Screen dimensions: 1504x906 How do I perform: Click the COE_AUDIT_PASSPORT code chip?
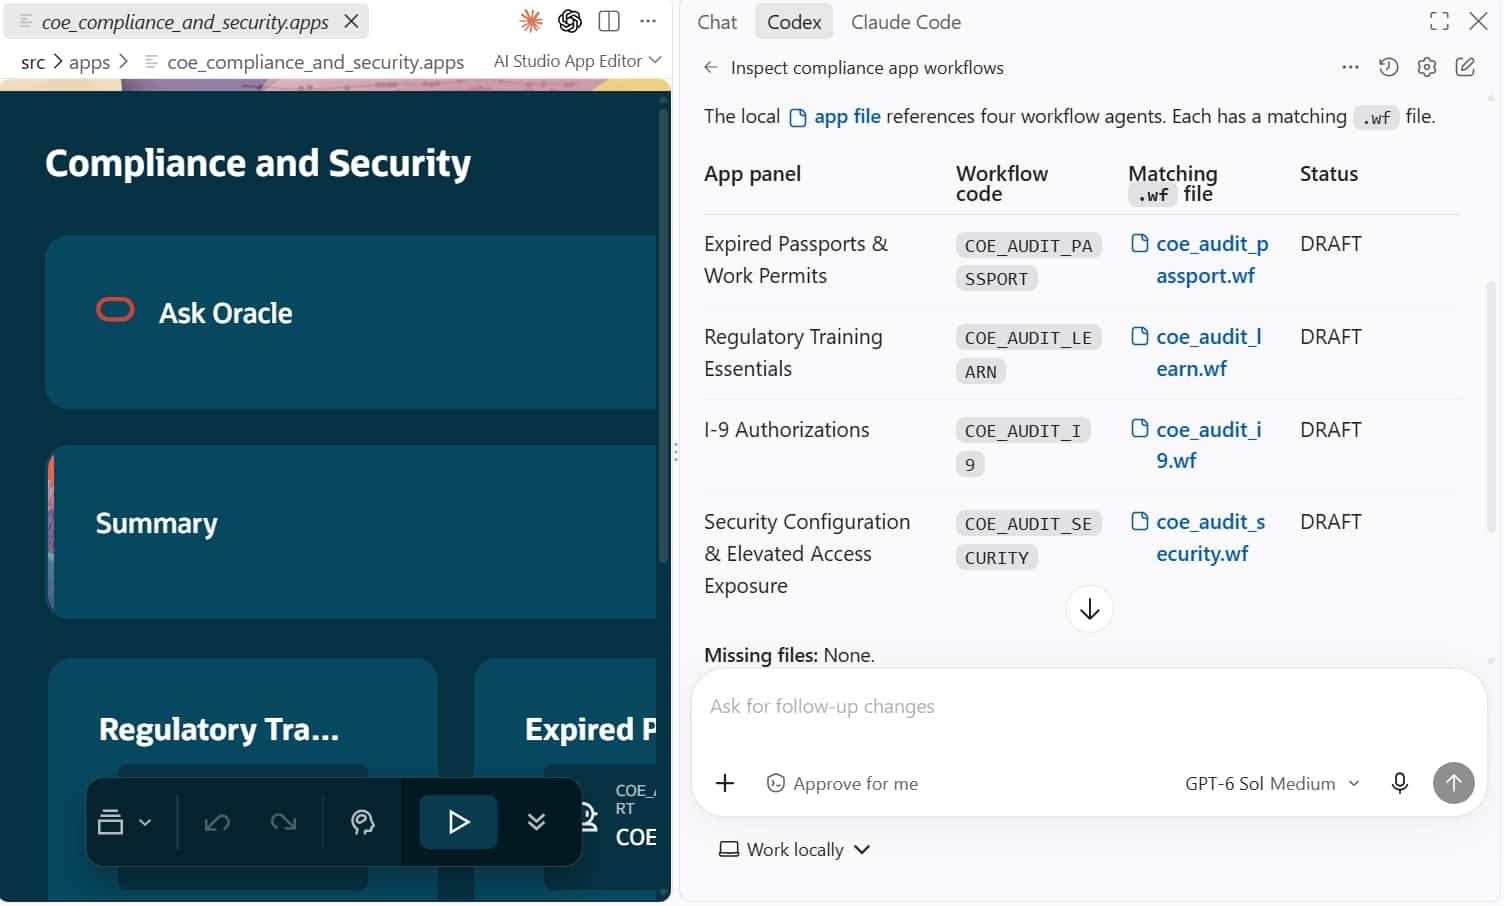coord(1028,262)
